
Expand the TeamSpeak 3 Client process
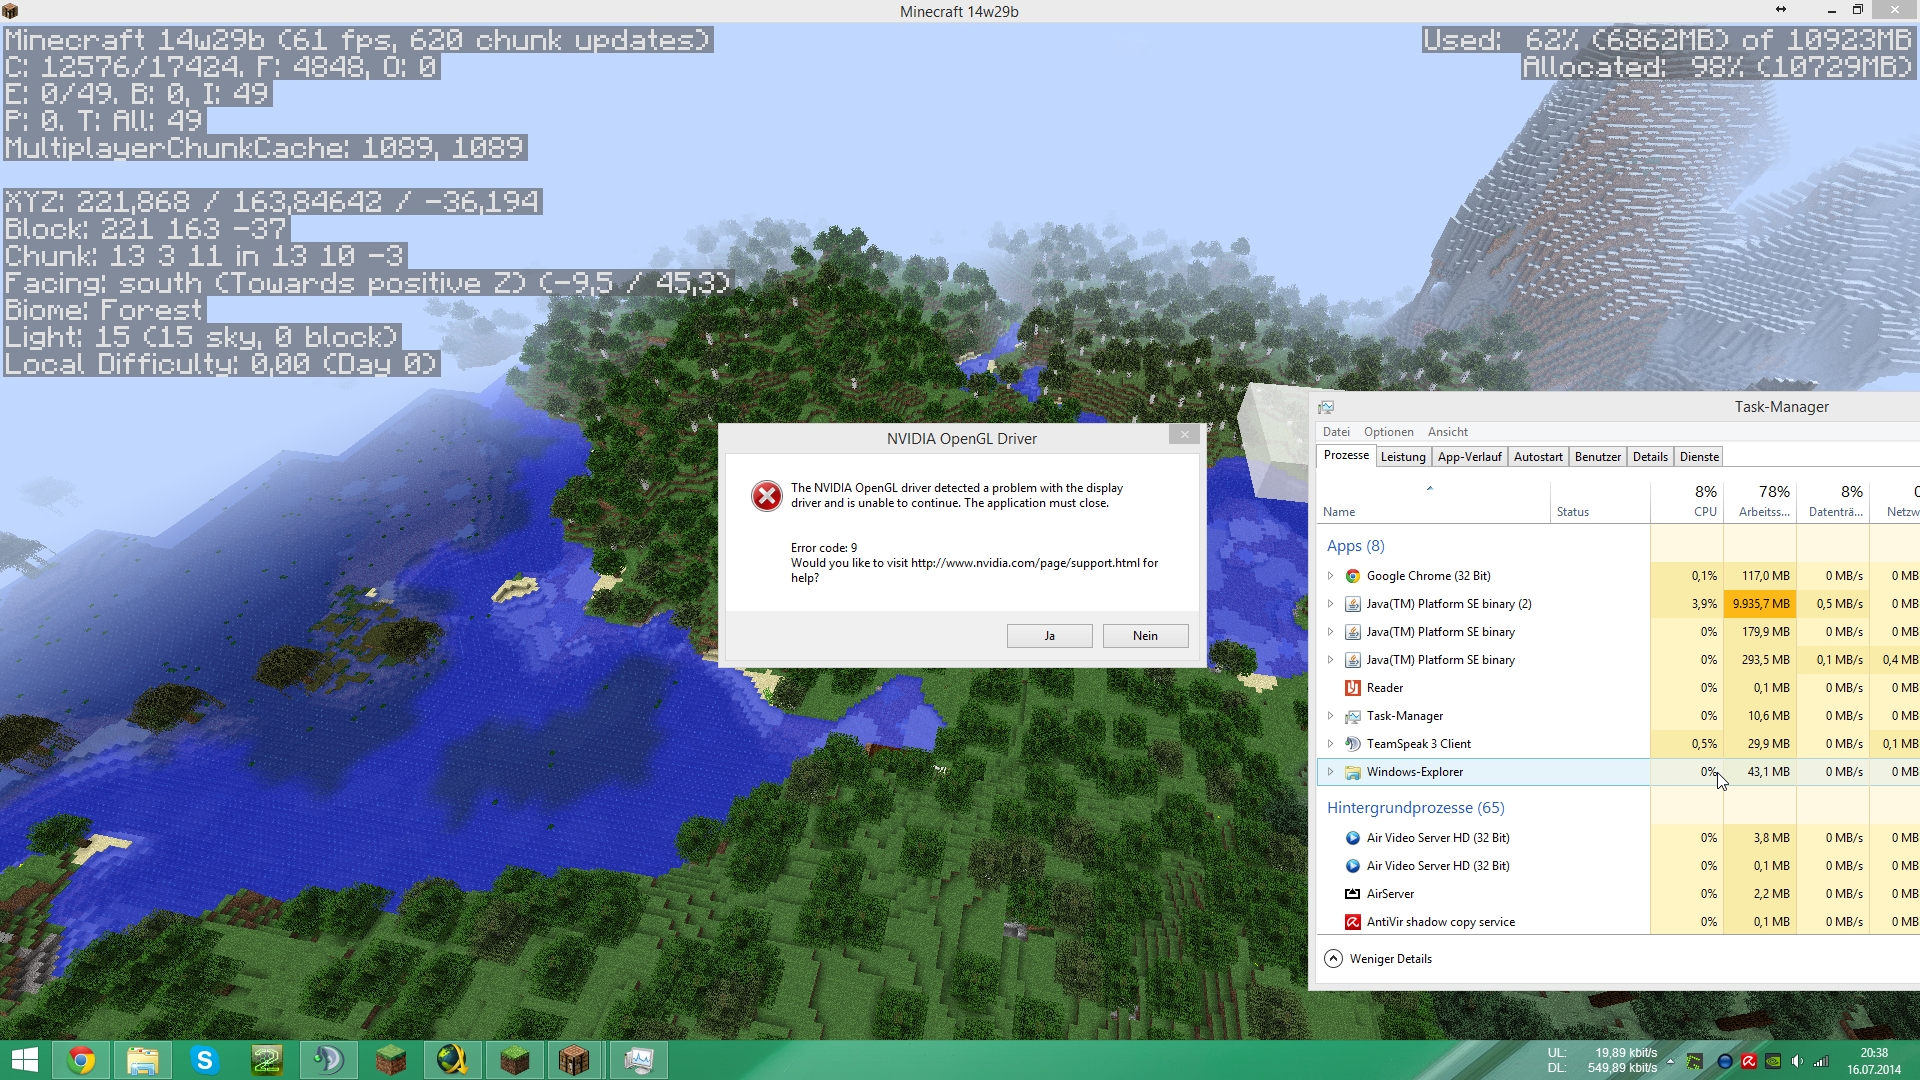1330,744
